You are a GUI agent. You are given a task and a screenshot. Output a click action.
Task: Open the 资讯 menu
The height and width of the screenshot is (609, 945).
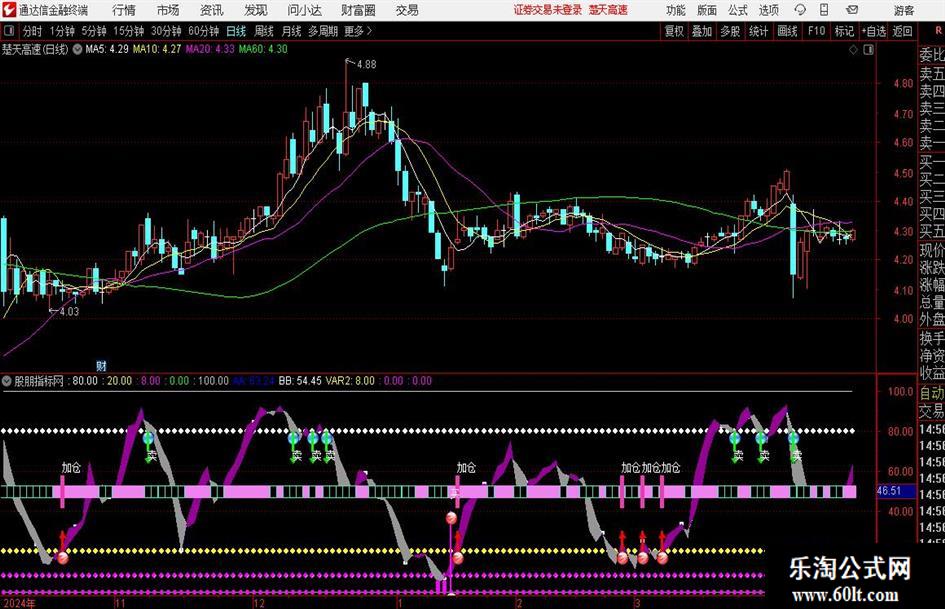[211, 10]
